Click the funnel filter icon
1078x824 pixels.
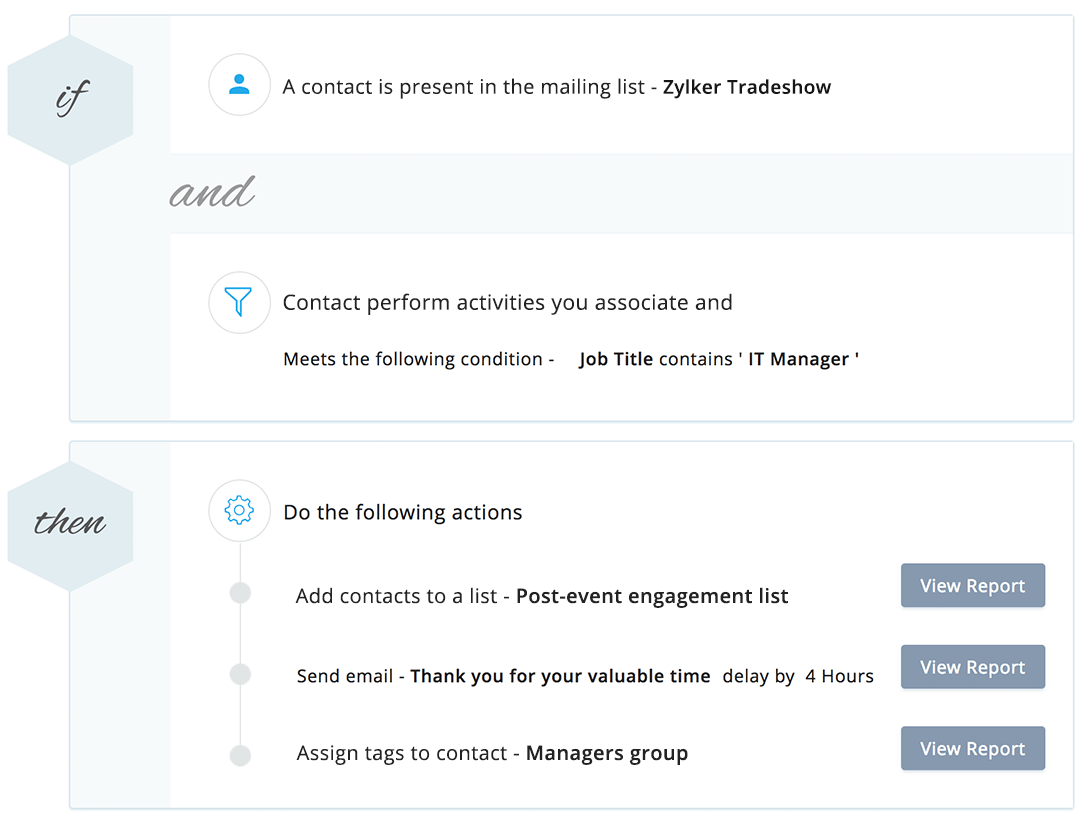239,302
